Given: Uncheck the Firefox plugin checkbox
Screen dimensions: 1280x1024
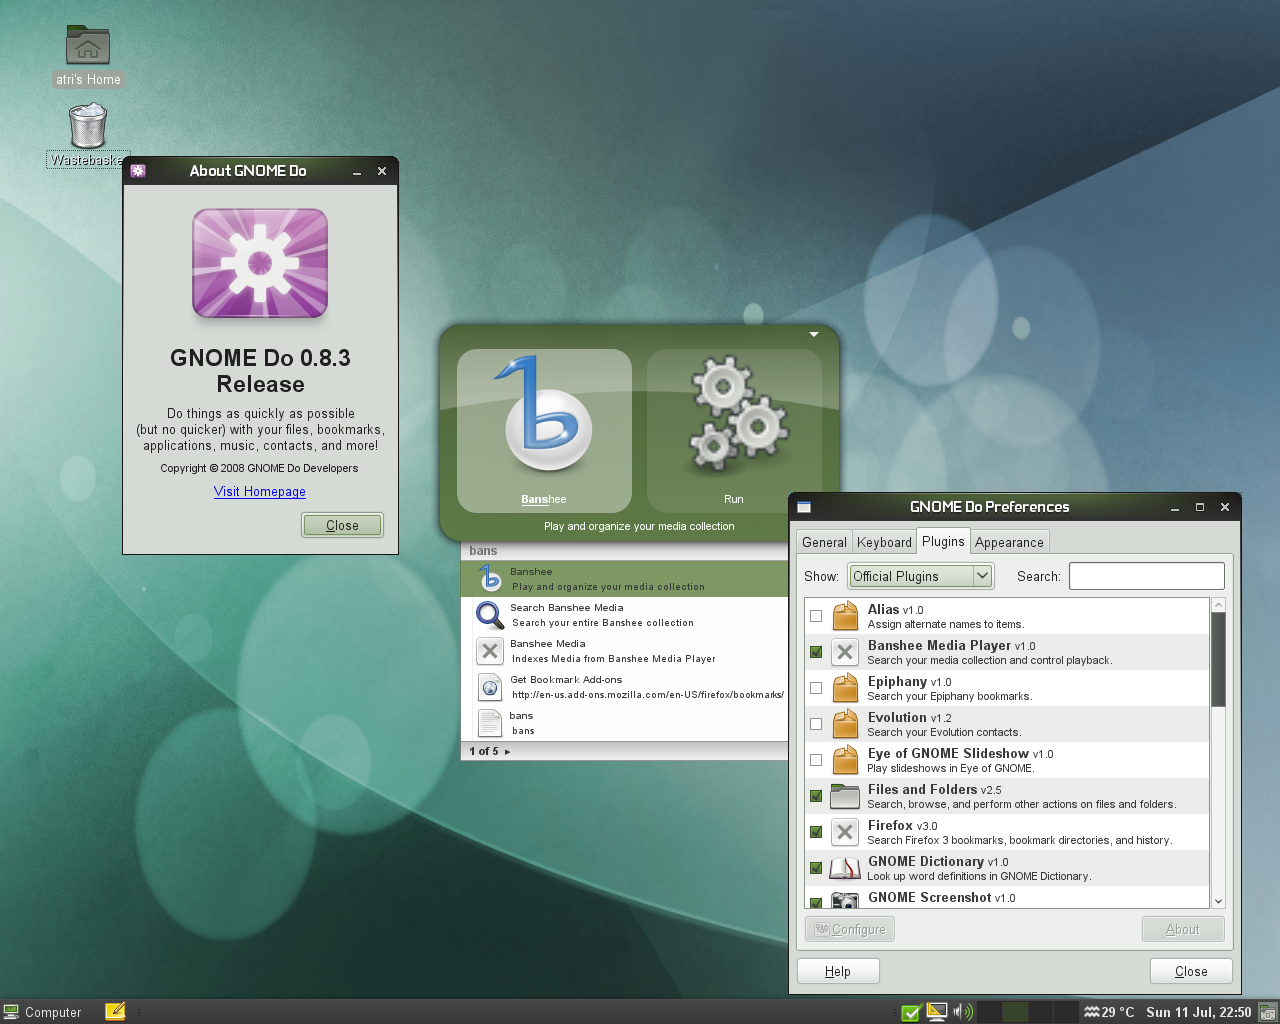Looking at the screenshot, I should [816, 832].
